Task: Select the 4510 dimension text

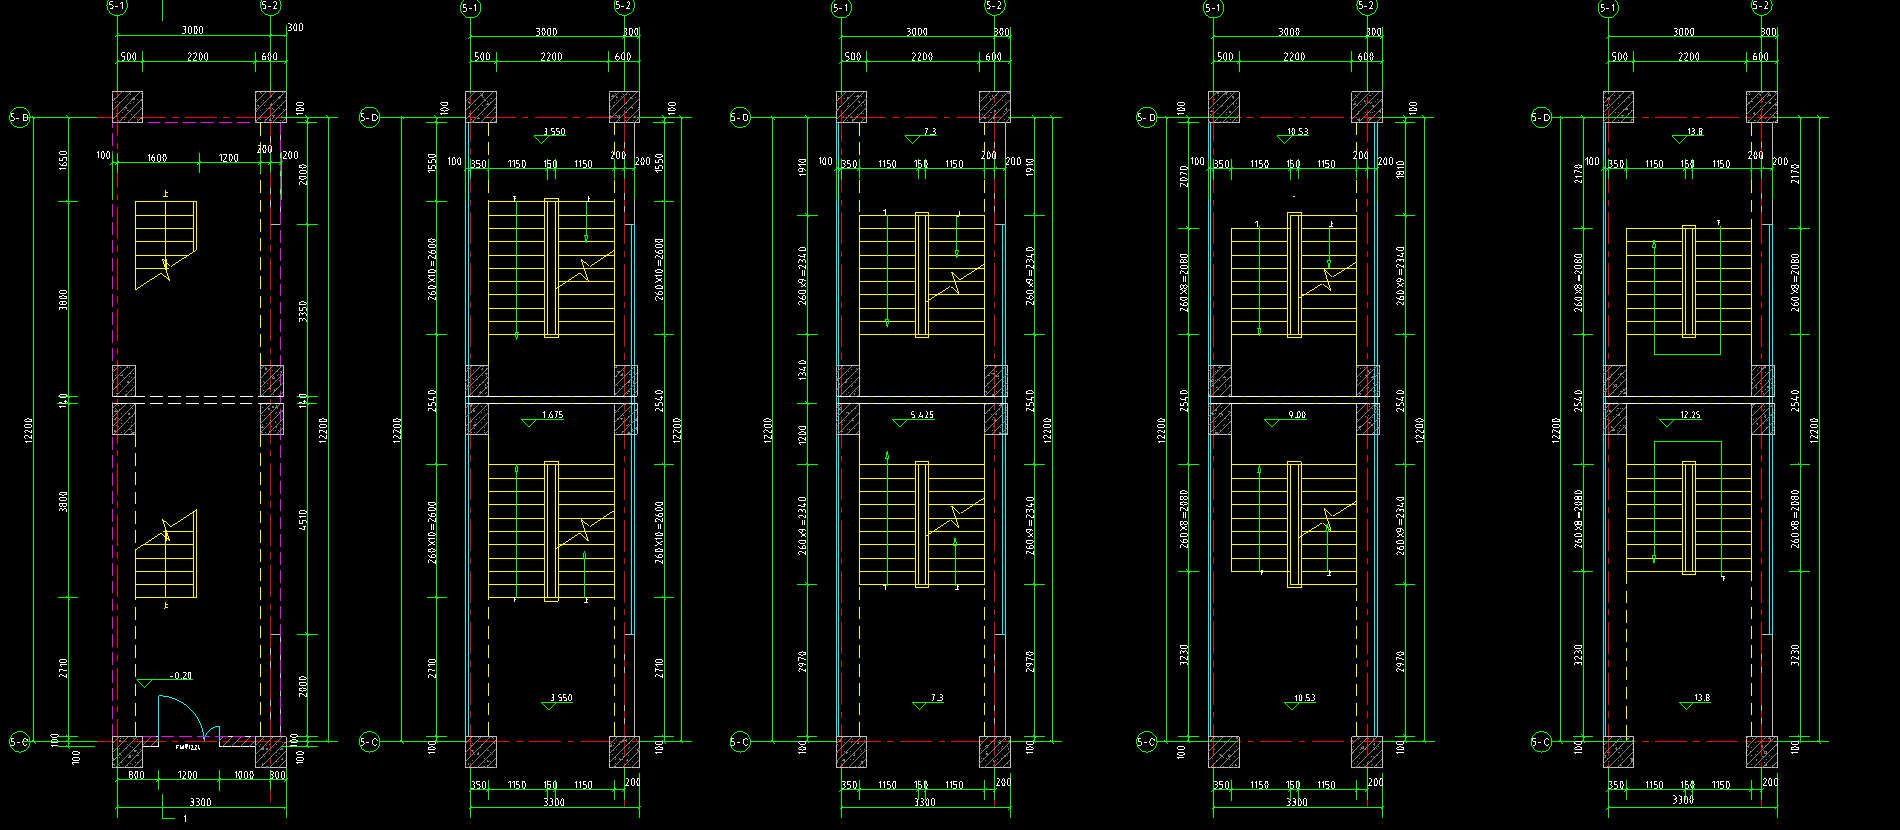Action: tap(302, 520)
